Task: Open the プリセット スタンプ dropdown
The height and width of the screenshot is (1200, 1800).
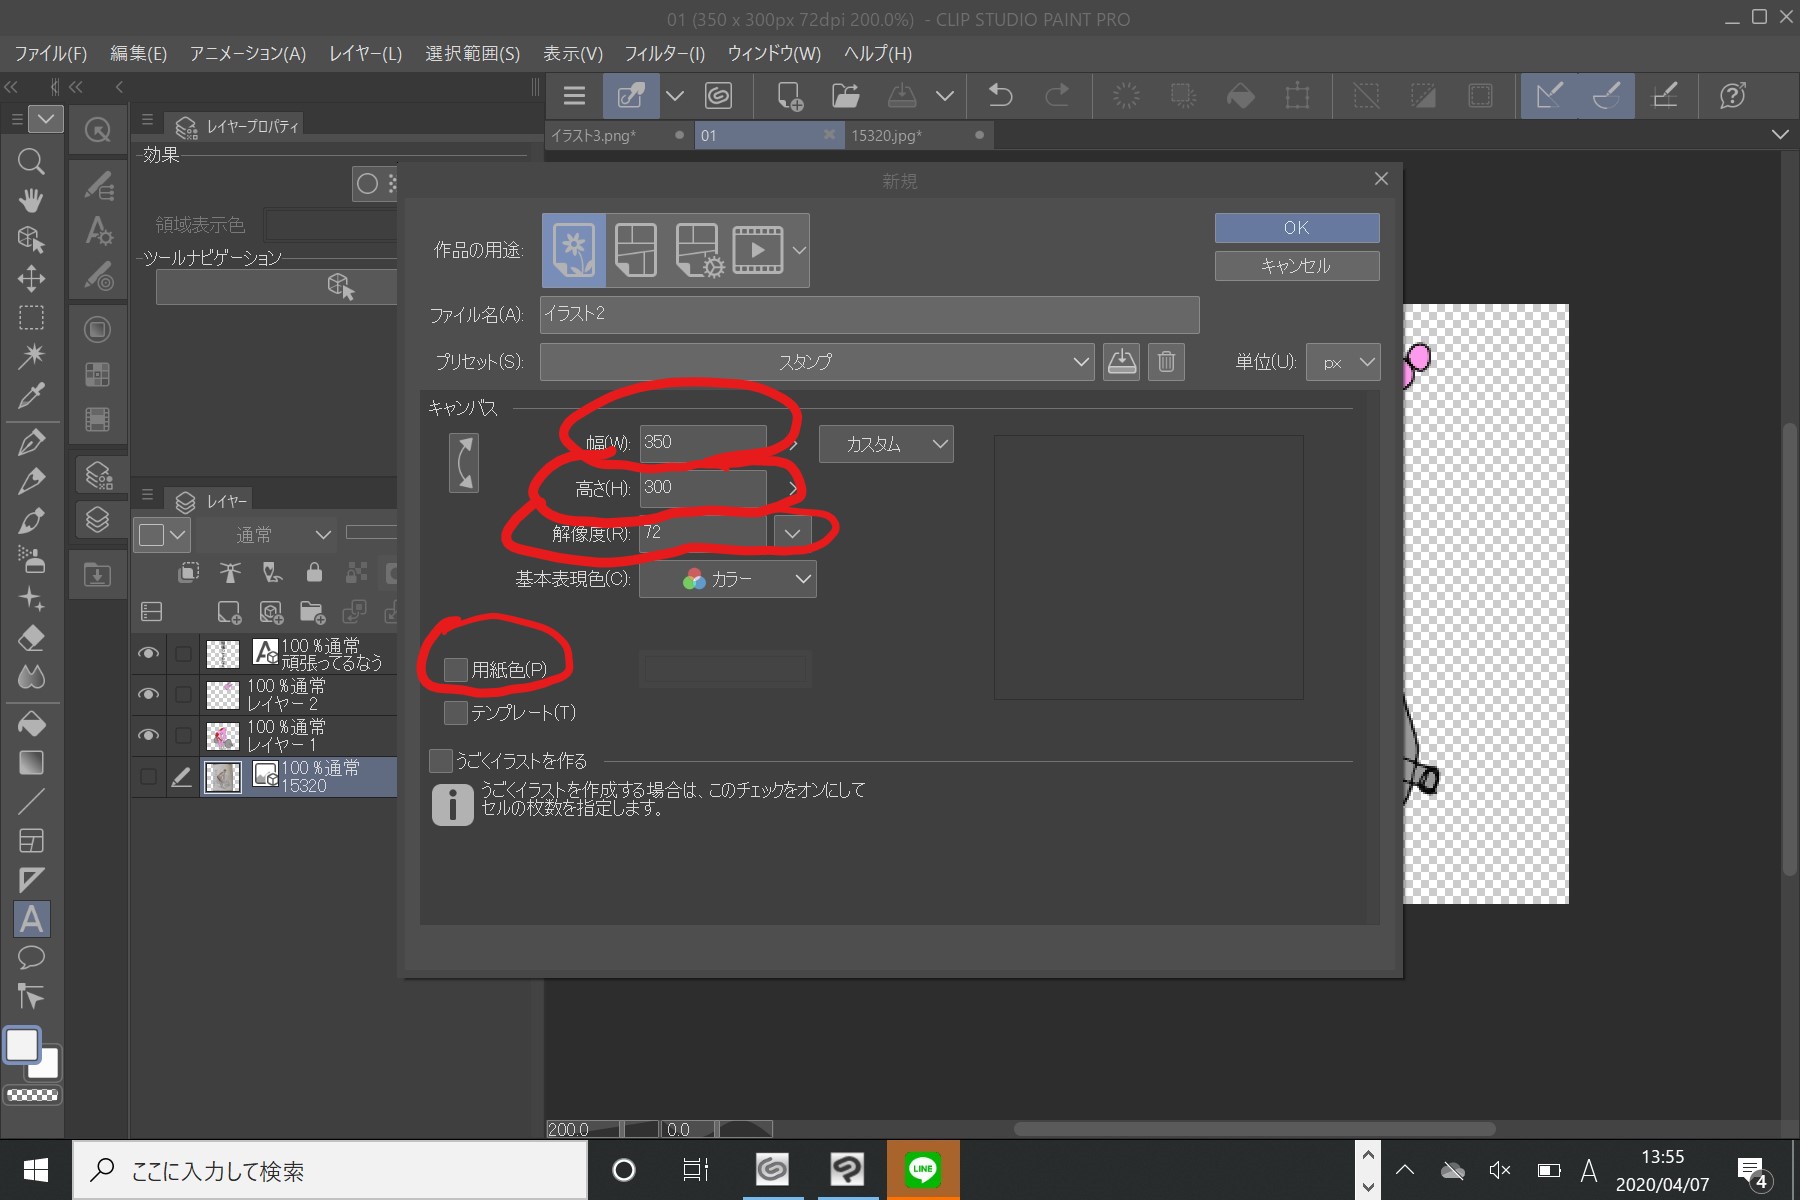Action: [x=817, y=362]
